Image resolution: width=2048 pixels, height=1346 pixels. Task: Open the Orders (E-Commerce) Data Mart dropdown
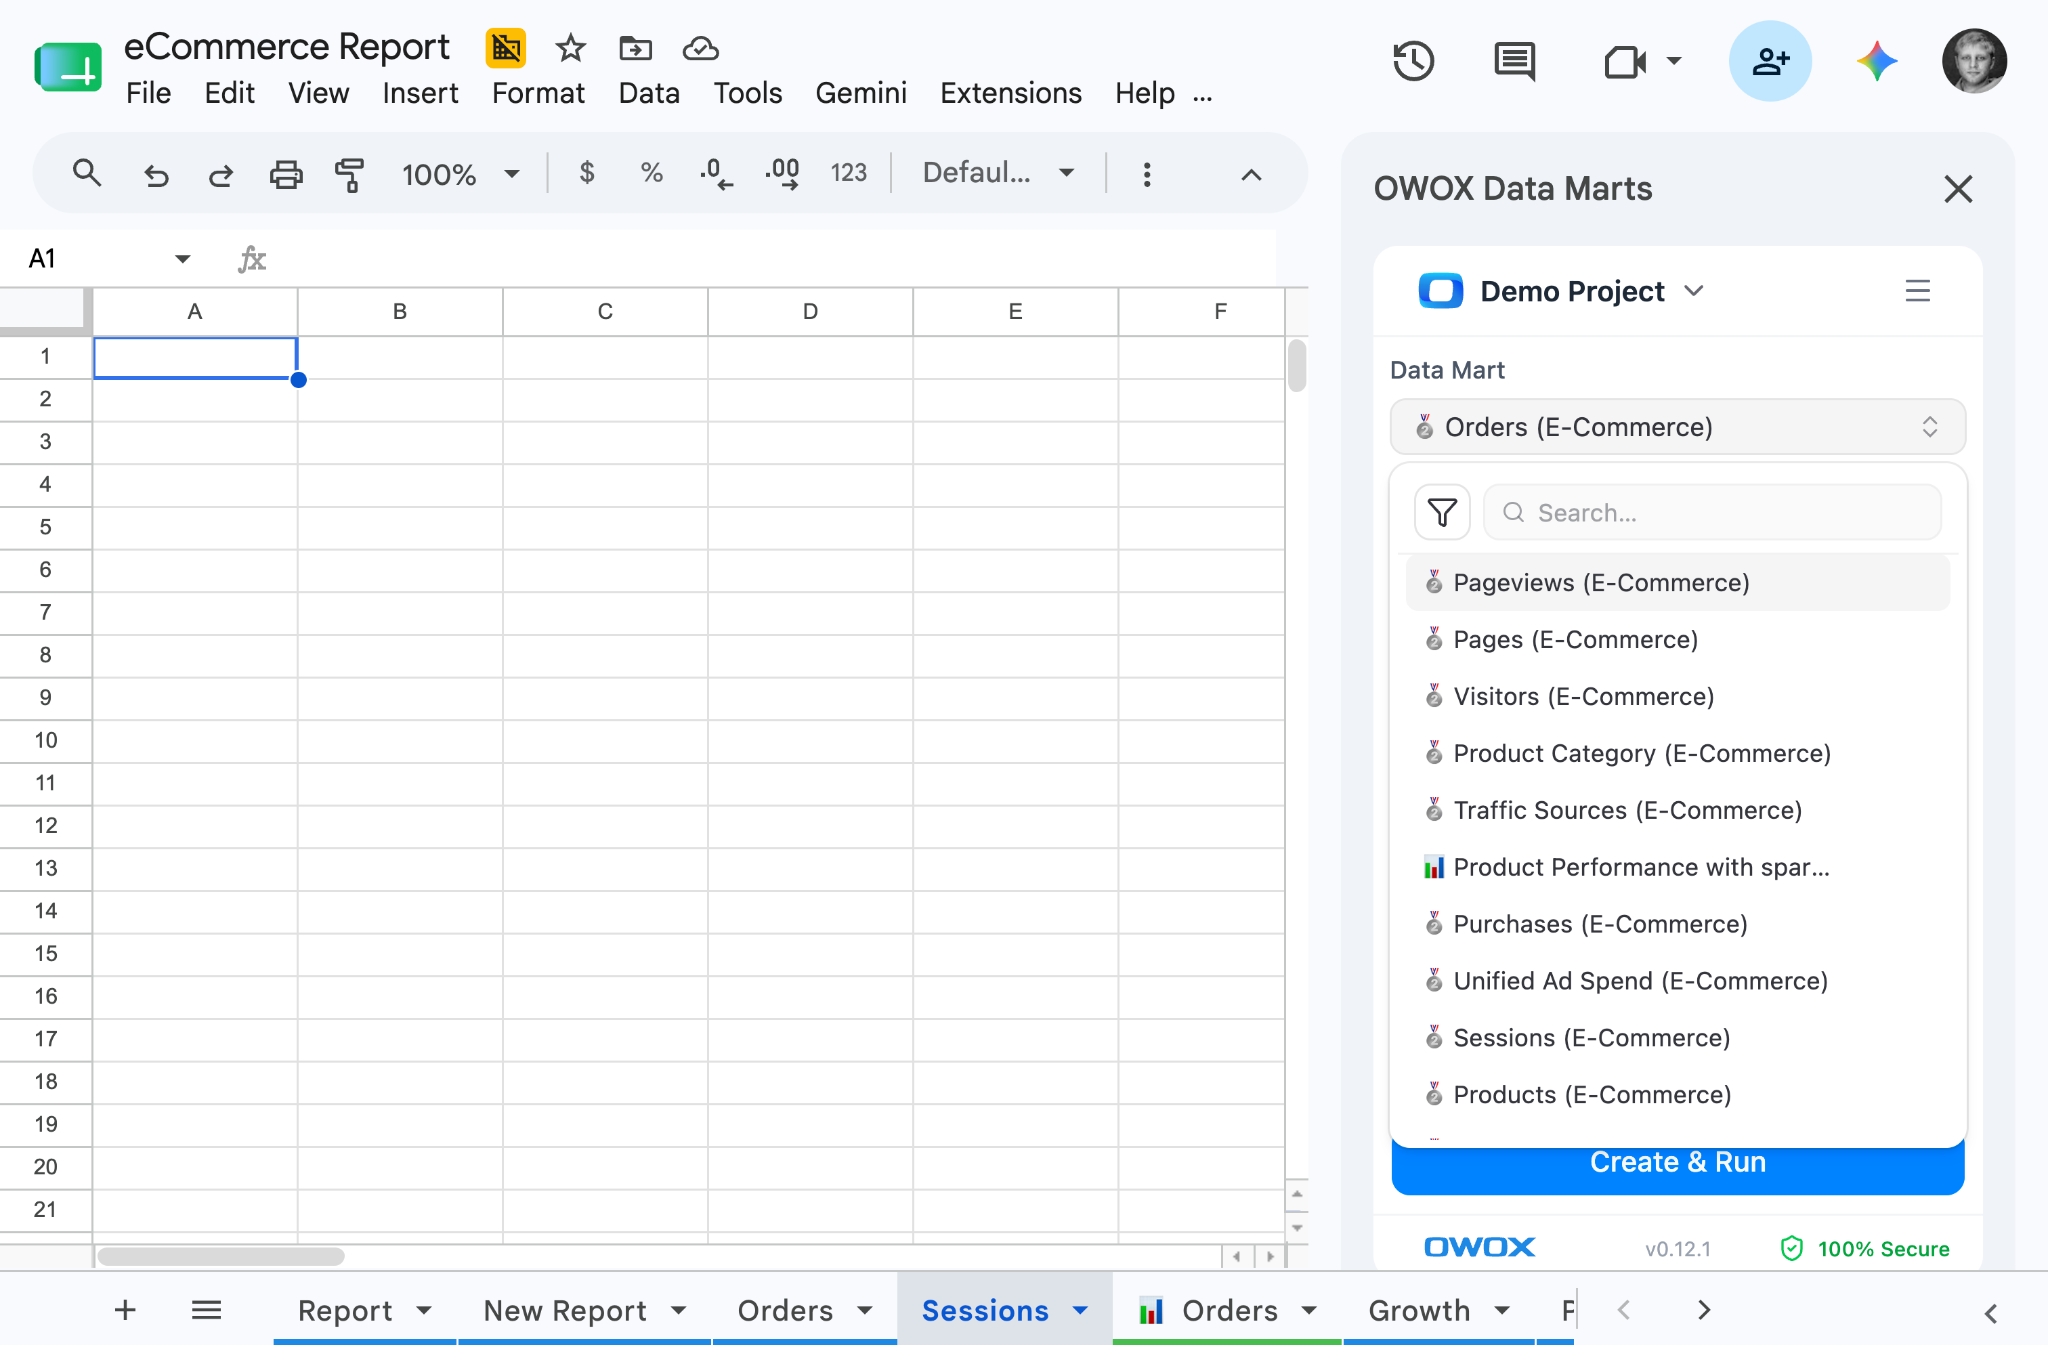tap(1677, 427)
